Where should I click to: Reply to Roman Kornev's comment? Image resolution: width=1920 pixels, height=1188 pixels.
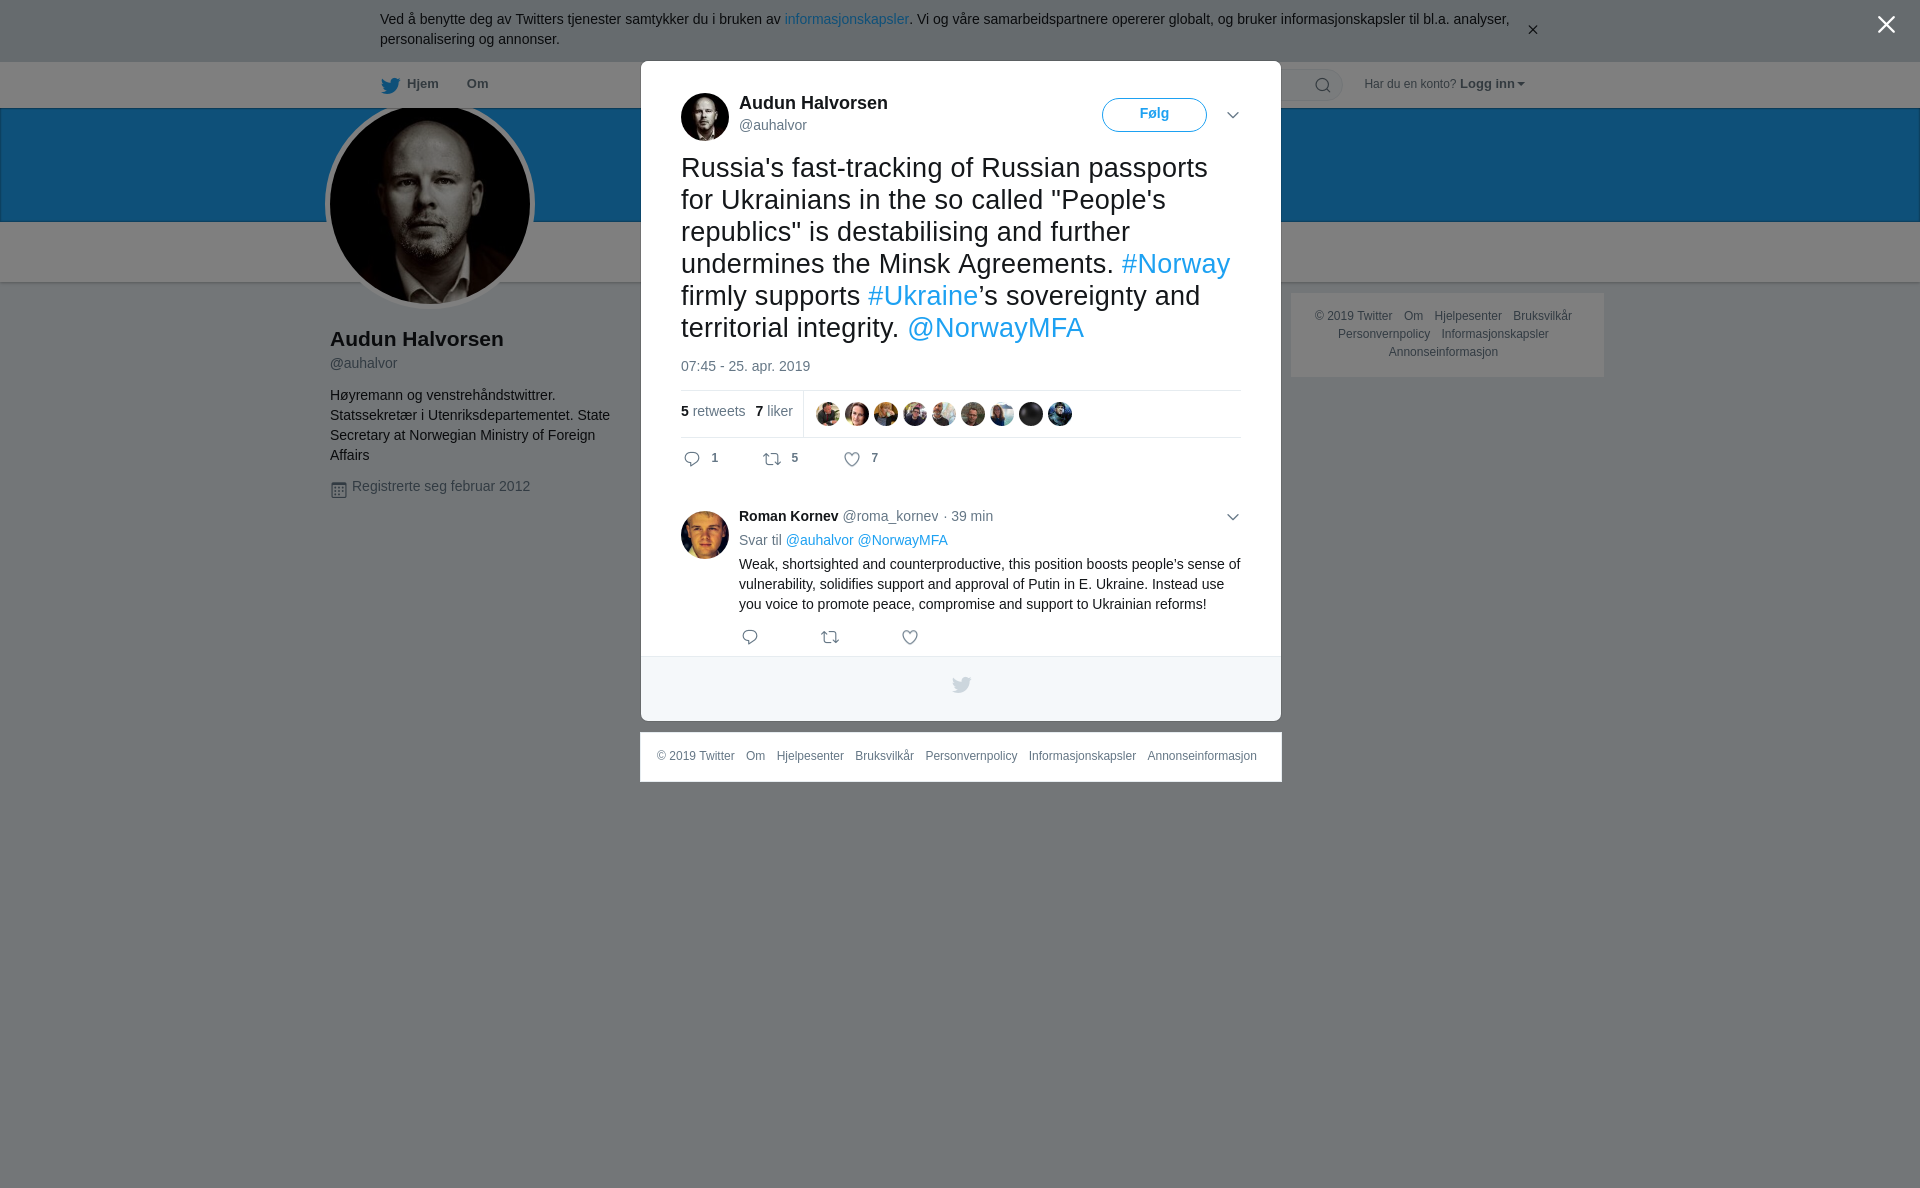pyautogui.click(x=750, y=637)
